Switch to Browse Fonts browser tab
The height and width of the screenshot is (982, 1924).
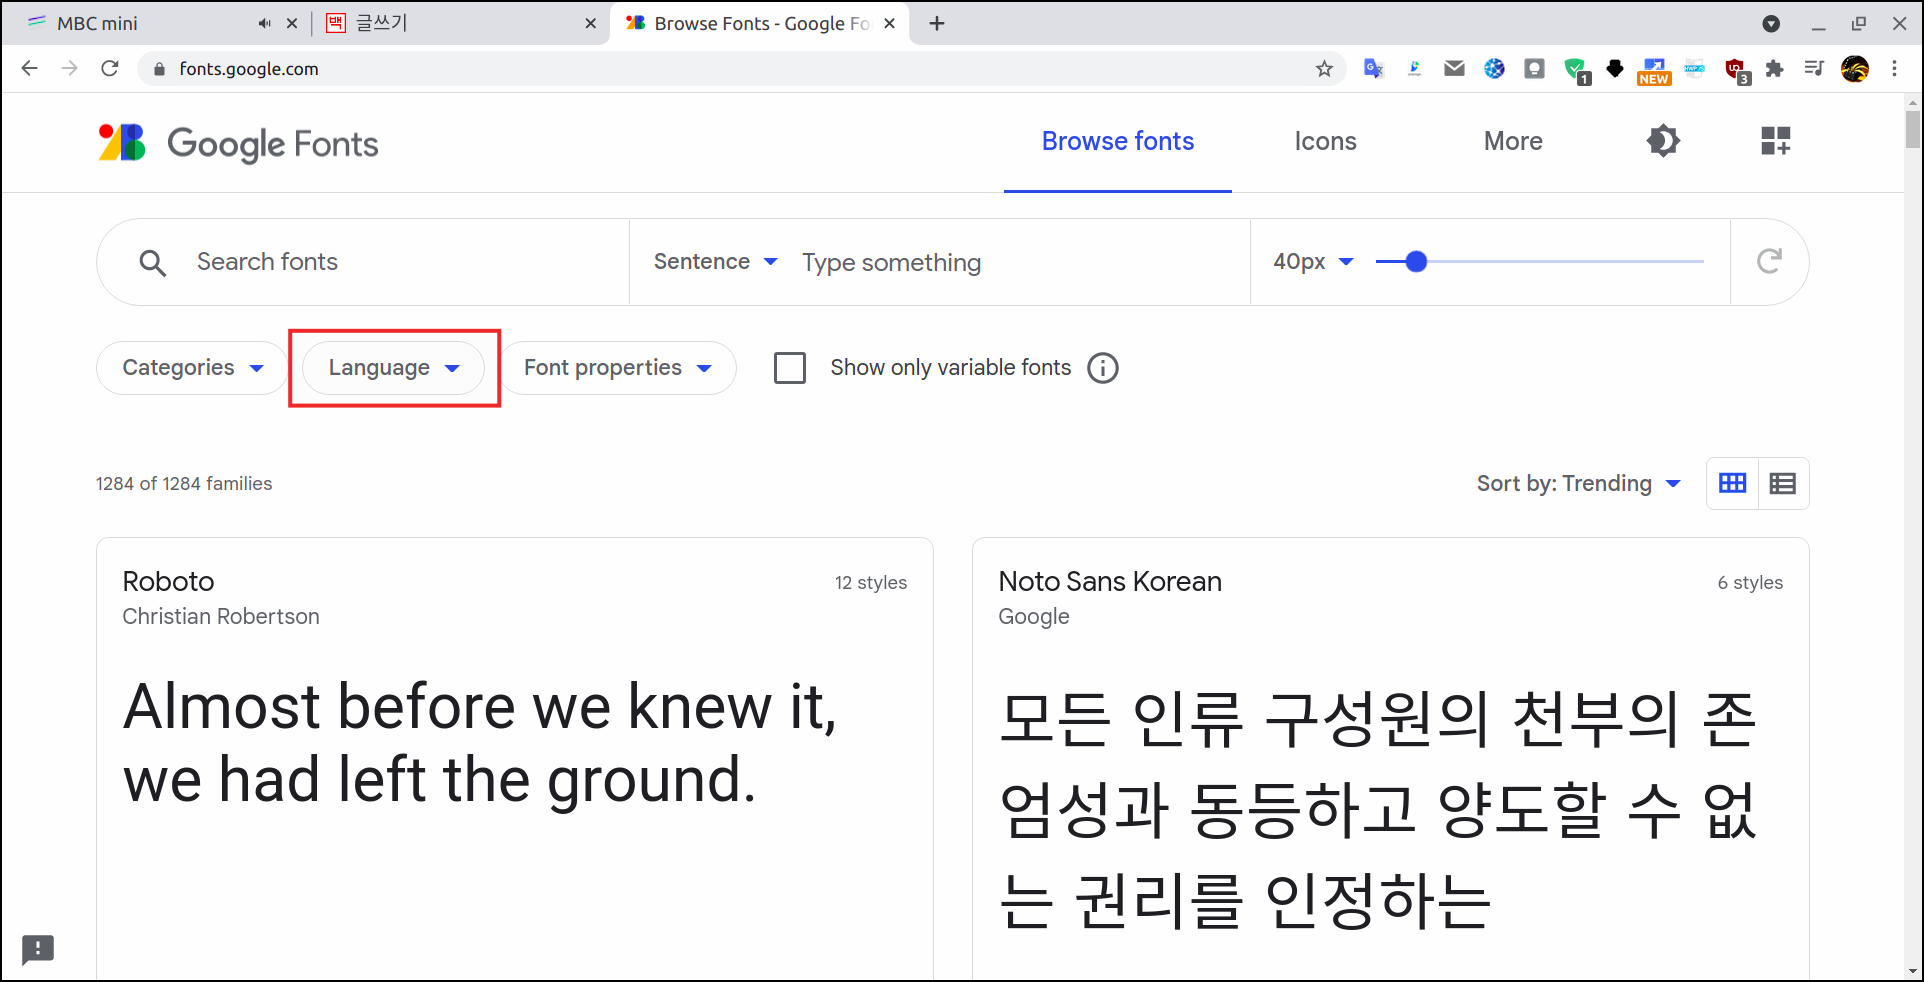point(760,24)
